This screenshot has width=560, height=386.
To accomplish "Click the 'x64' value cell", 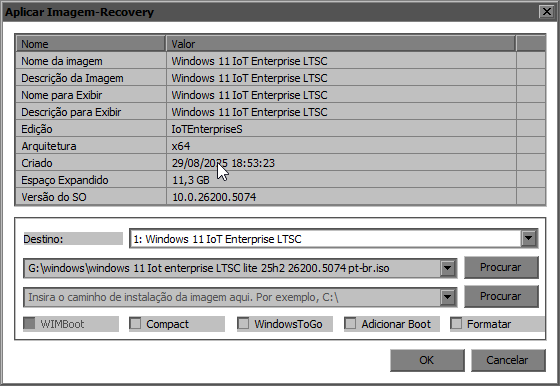I will [341, 146].
